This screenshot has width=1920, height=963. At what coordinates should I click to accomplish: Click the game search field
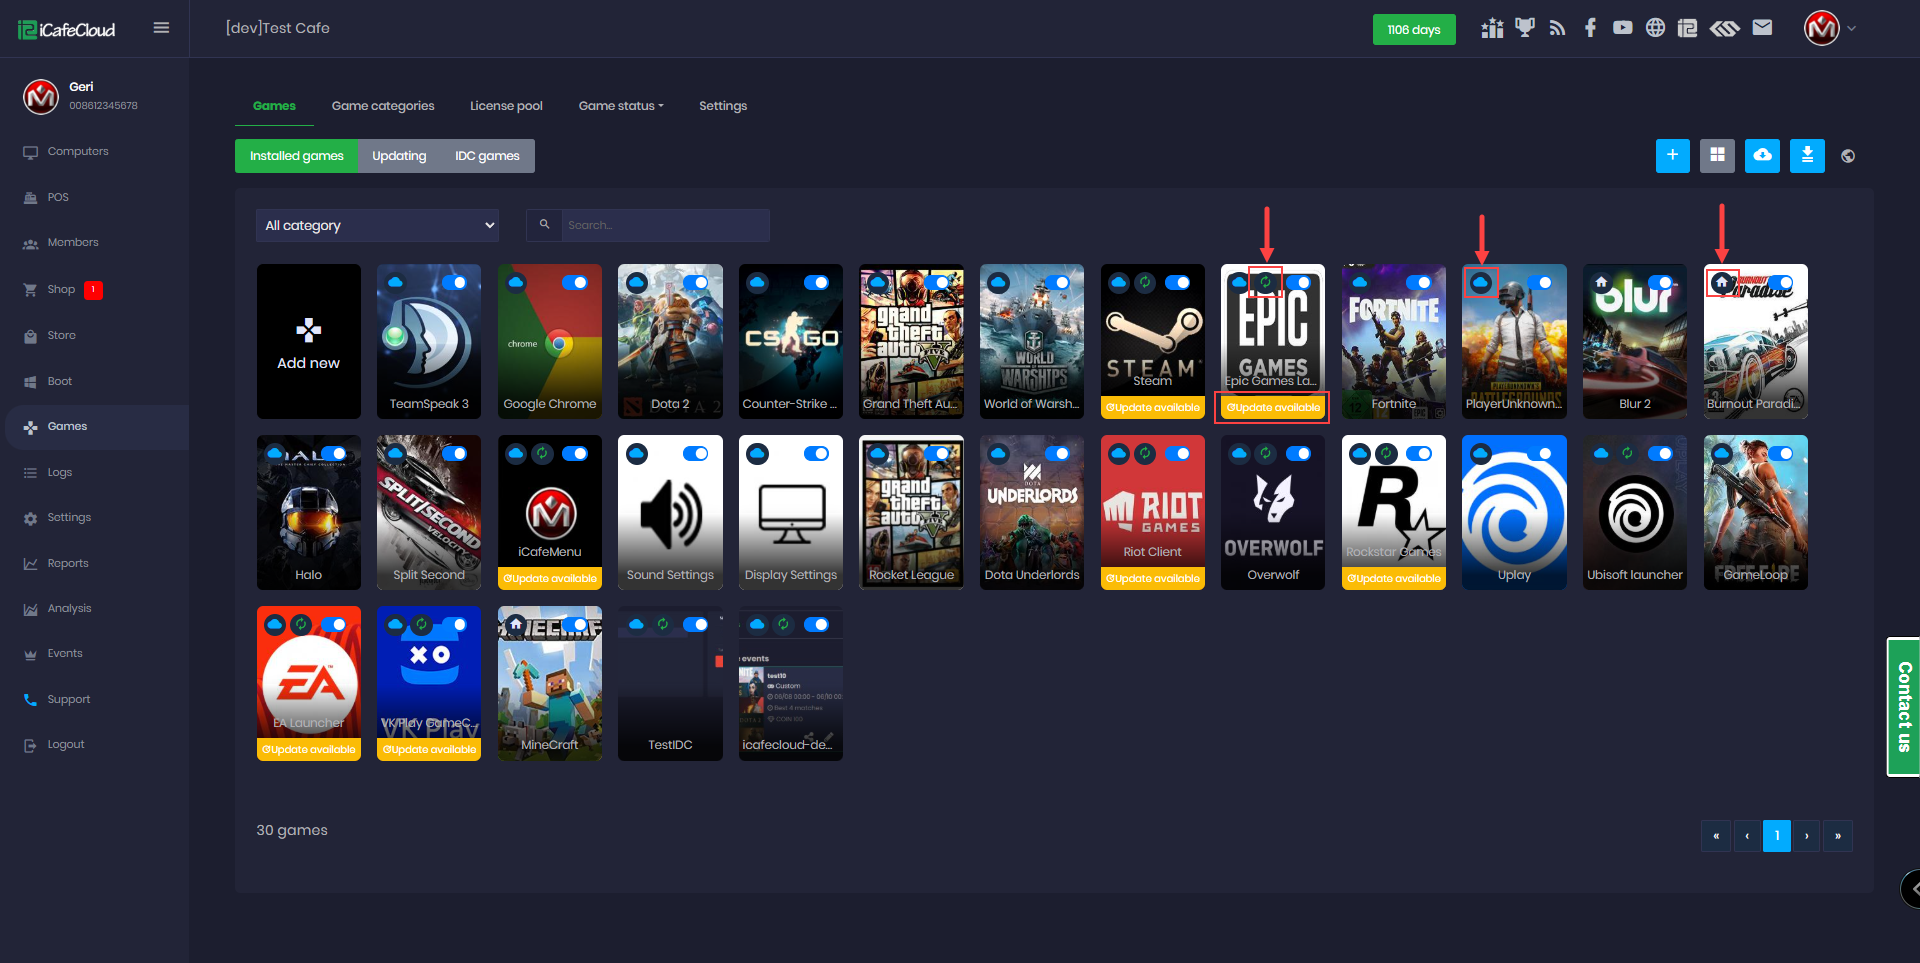coord(664,226)
